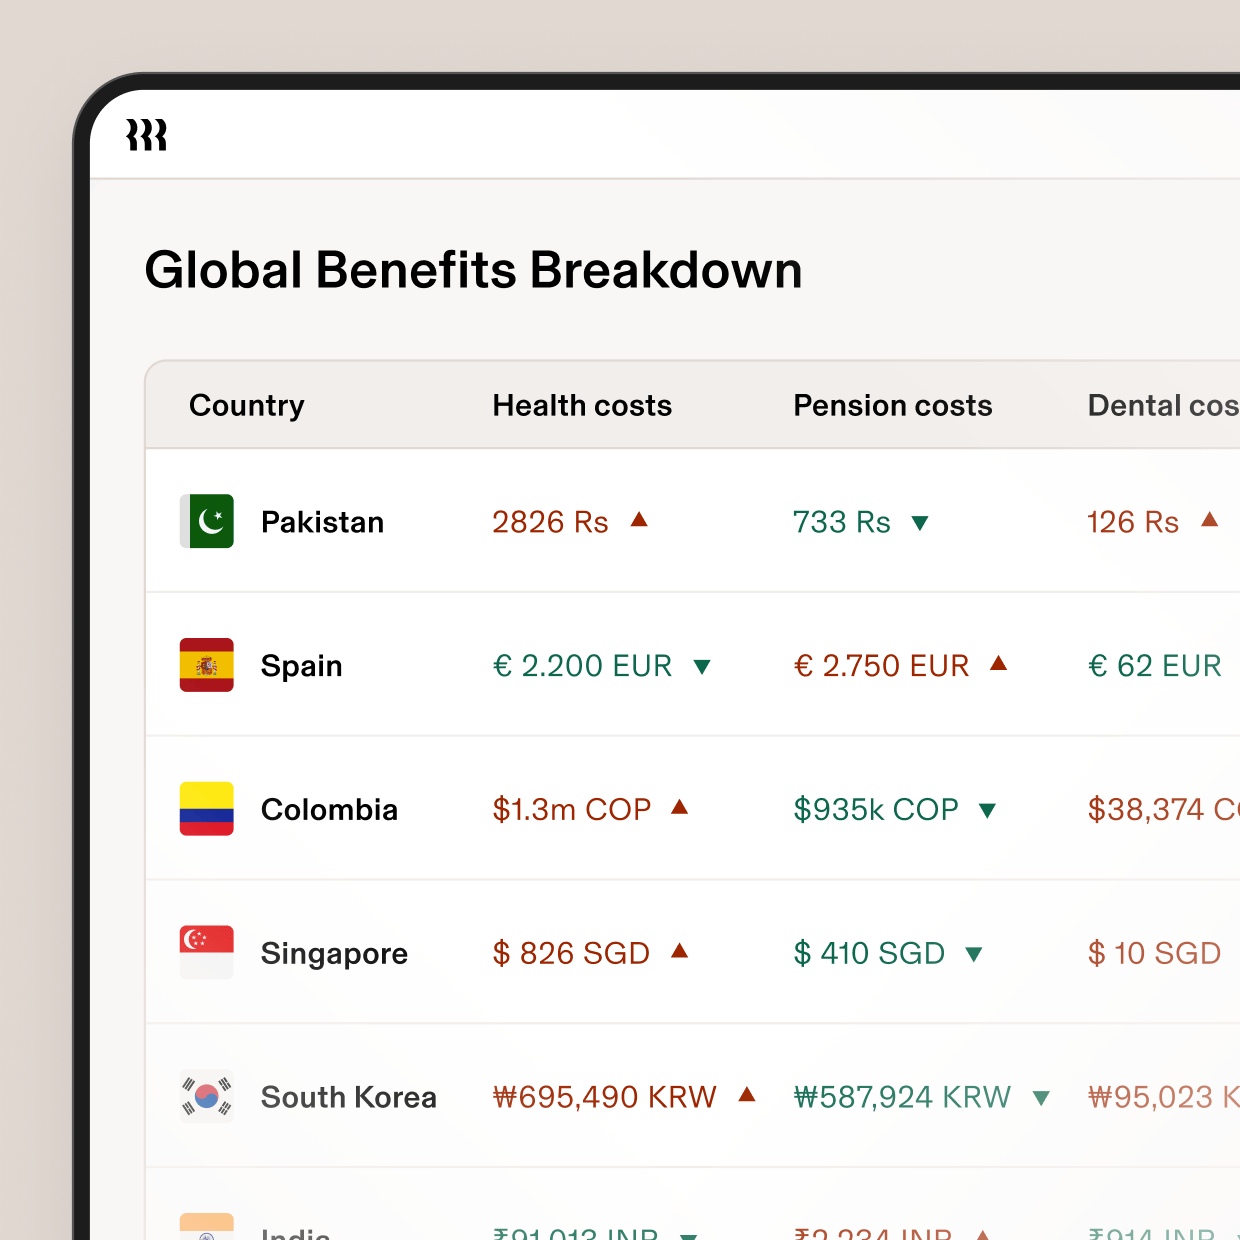Select the Pakistan flag icon
This screenshot has width=1240, height=1240.
[x=206, y=521]
